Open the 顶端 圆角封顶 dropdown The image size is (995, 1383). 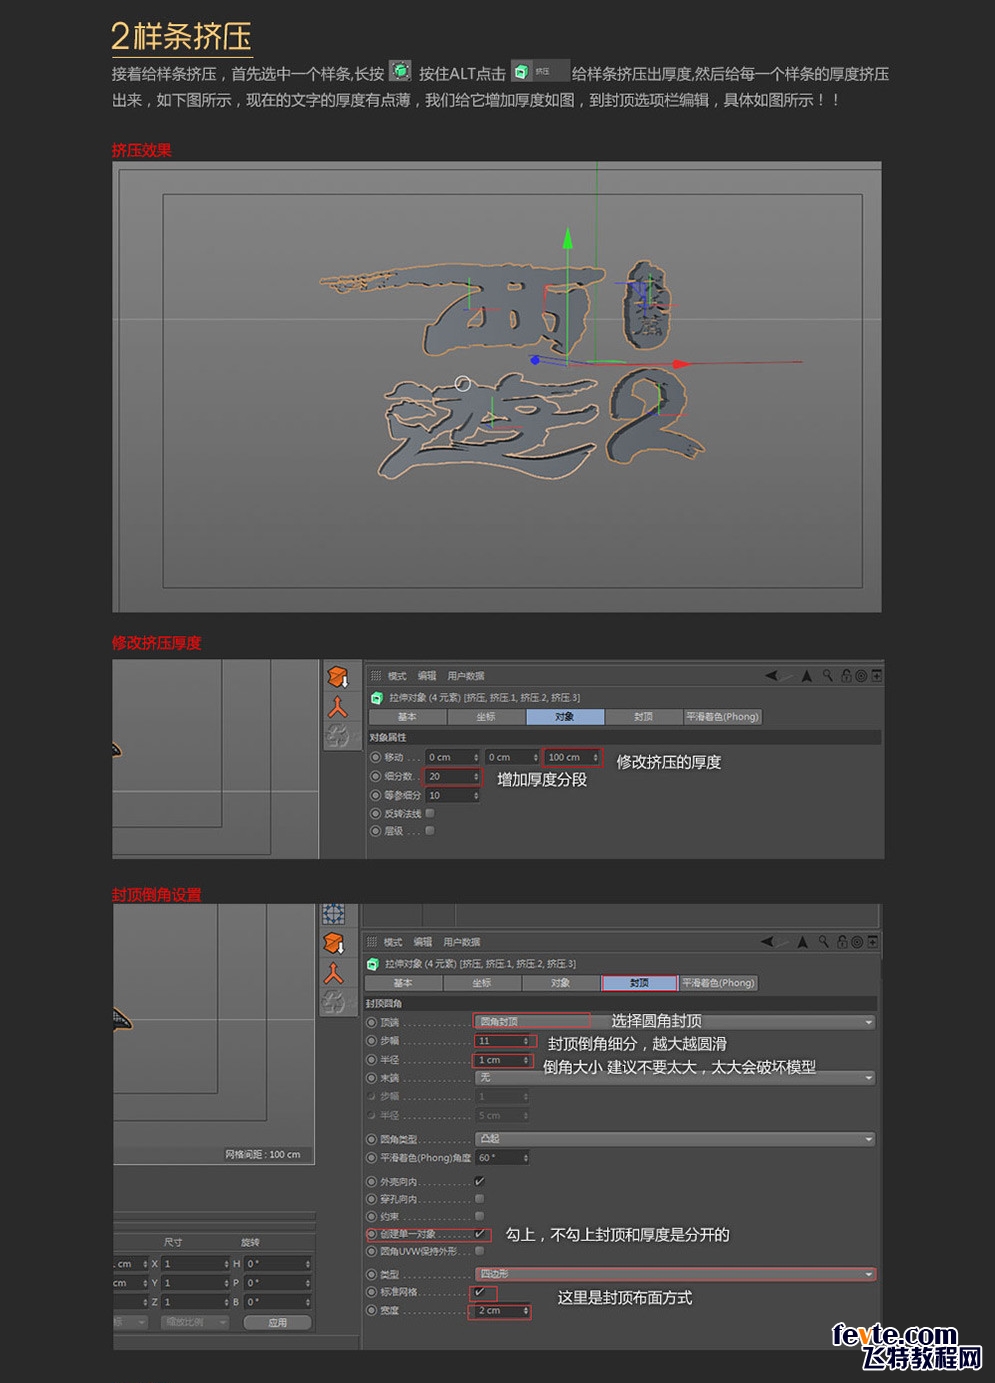tap(675, 1022)
